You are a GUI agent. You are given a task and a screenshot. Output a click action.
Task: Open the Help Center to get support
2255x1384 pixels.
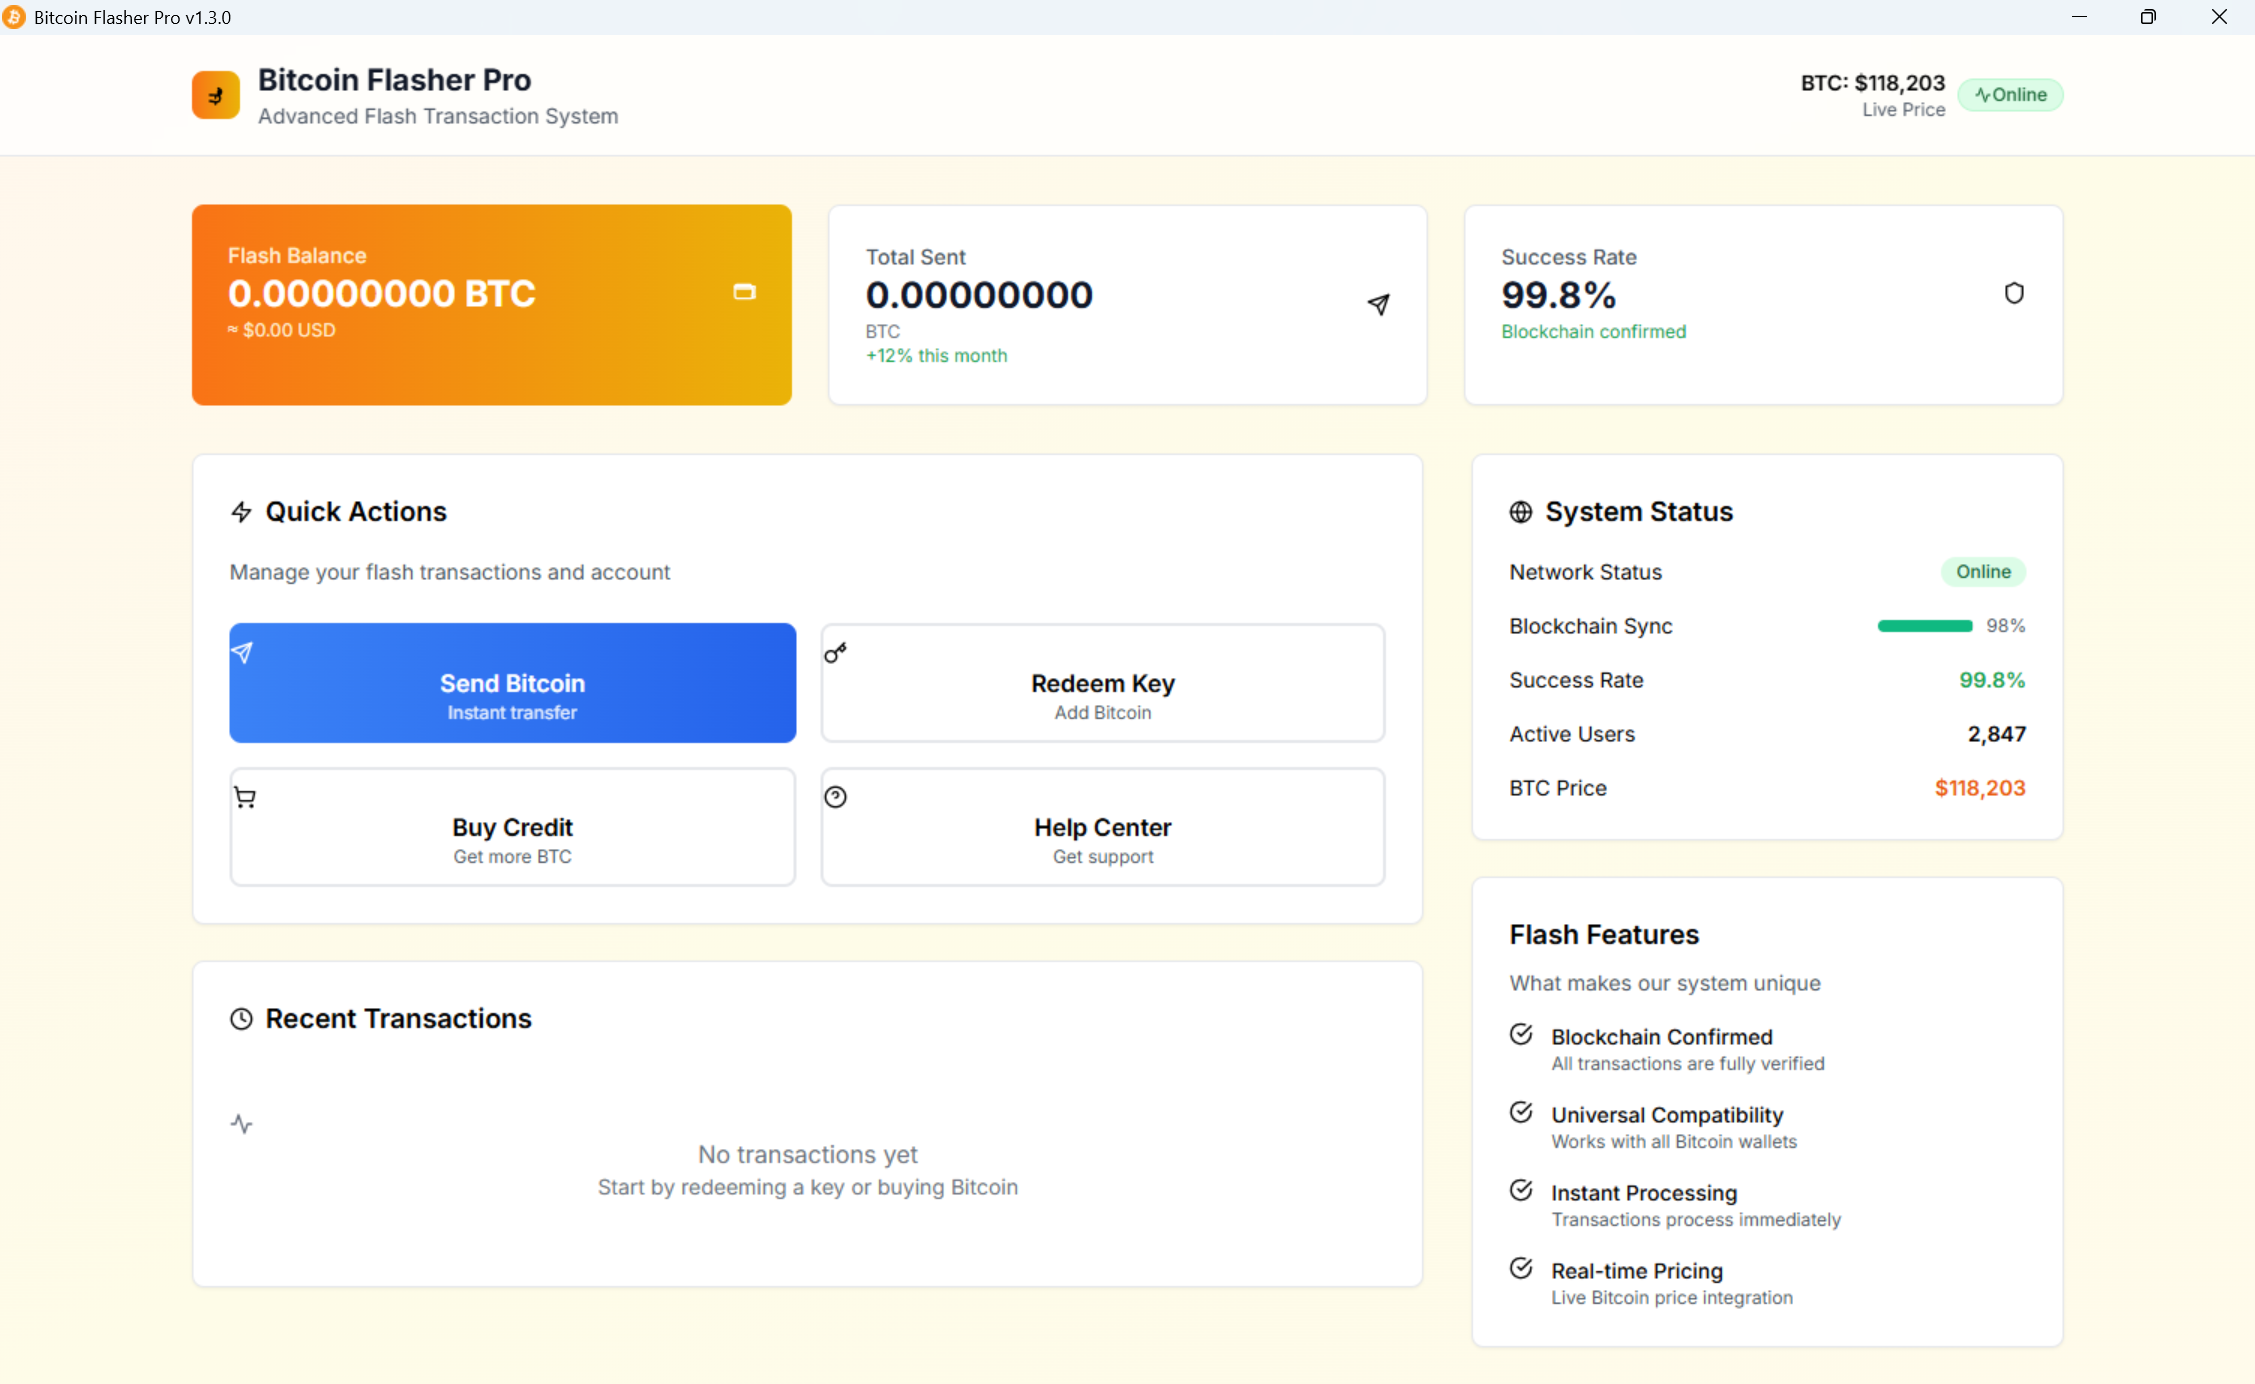[1102, 827]
